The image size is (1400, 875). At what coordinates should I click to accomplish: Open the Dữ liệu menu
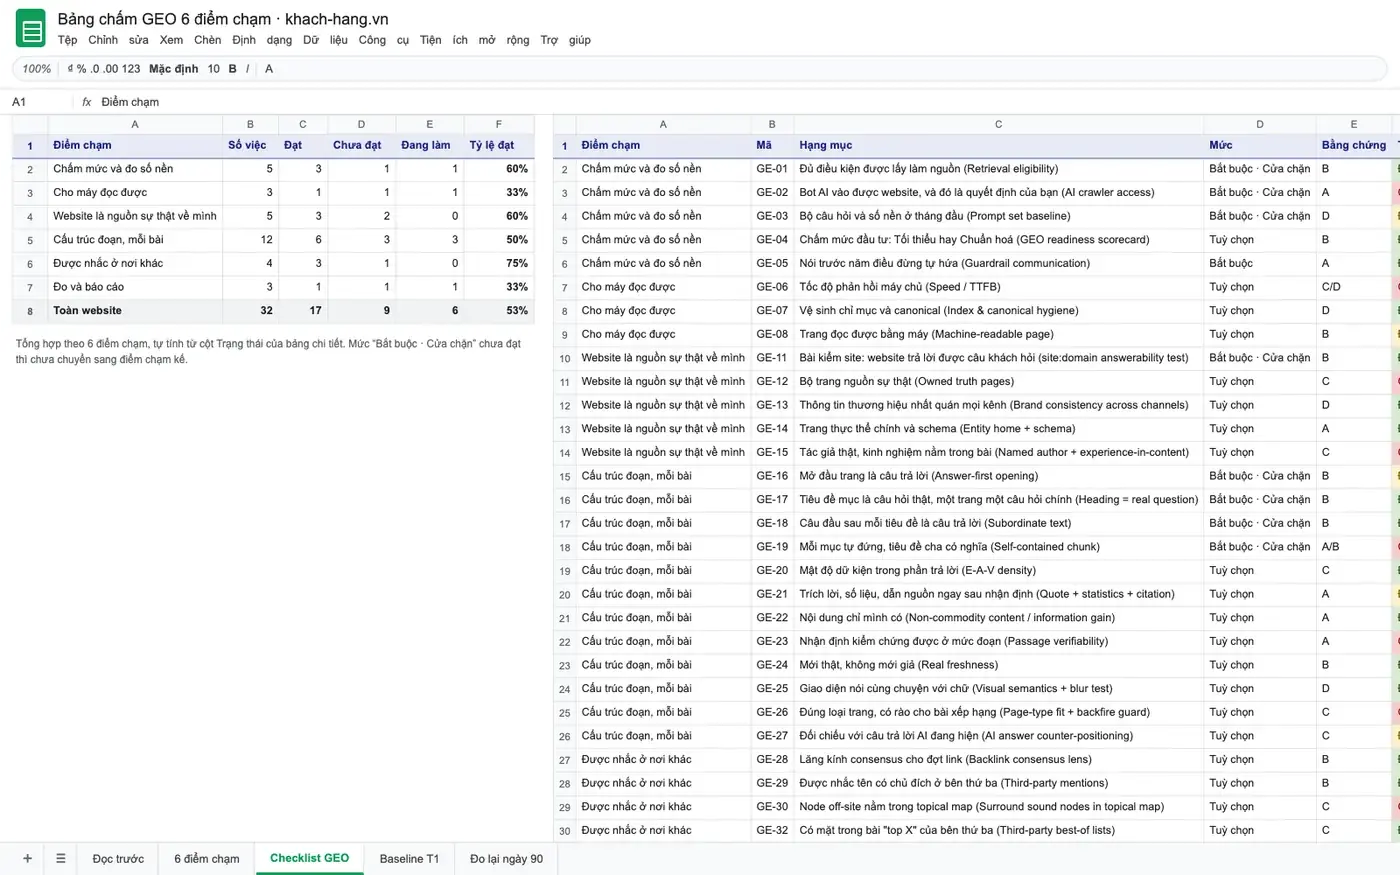tap(325, 40)
